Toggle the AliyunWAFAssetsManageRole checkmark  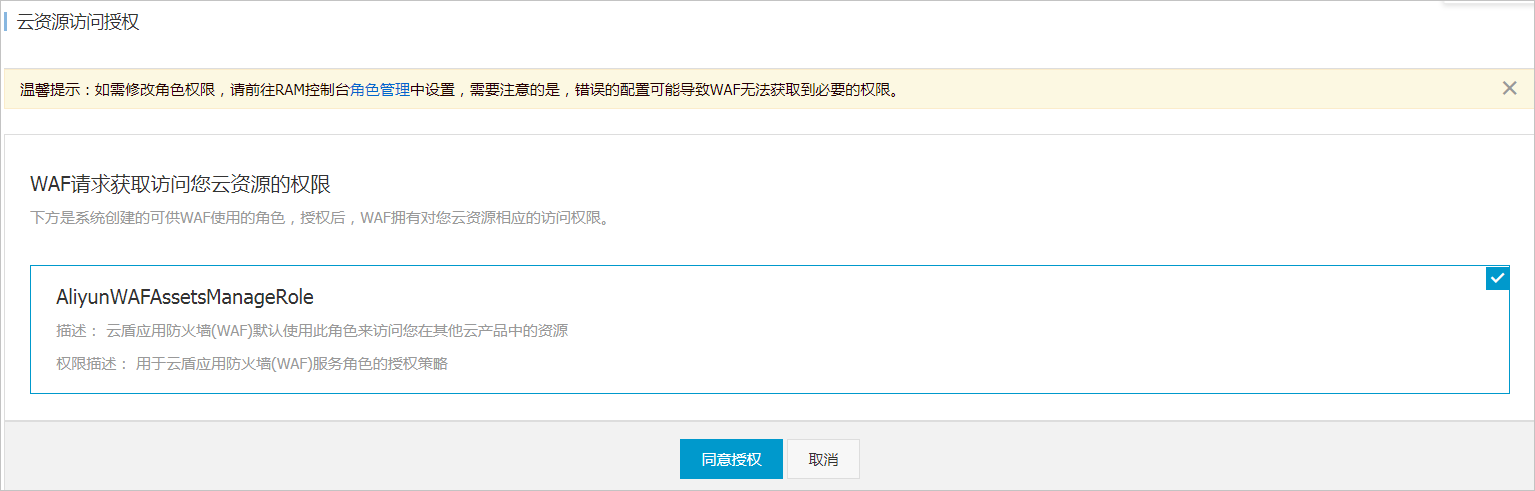point(1497,278)
